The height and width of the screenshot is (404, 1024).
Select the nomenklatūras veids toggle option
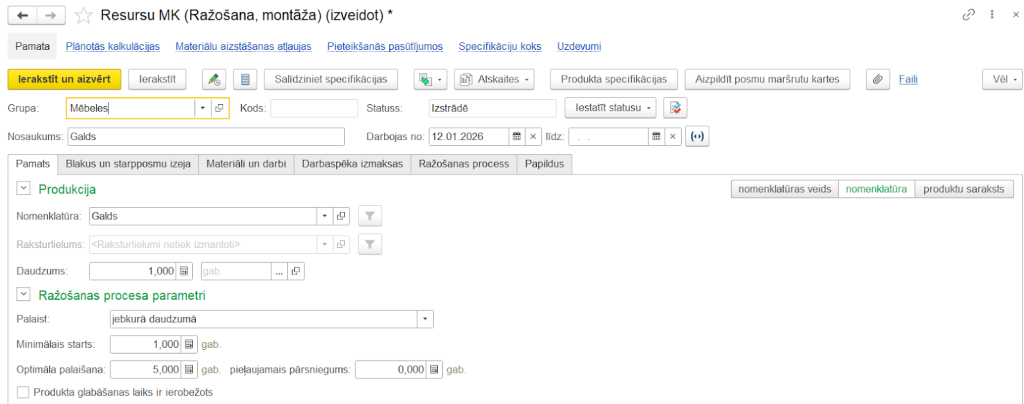[783, 188]
